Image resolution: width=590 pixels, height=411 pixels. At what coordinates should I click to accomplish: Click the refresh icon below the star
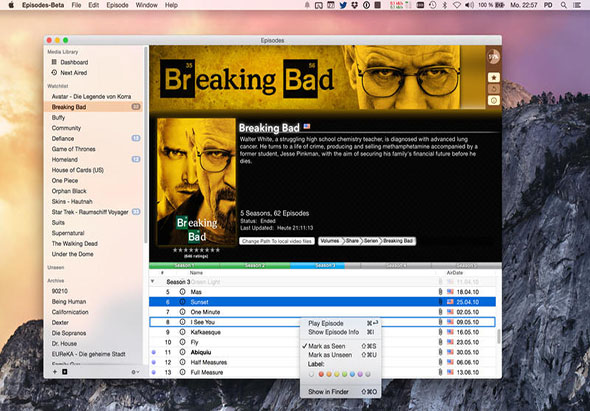click(x=494, y=89)
